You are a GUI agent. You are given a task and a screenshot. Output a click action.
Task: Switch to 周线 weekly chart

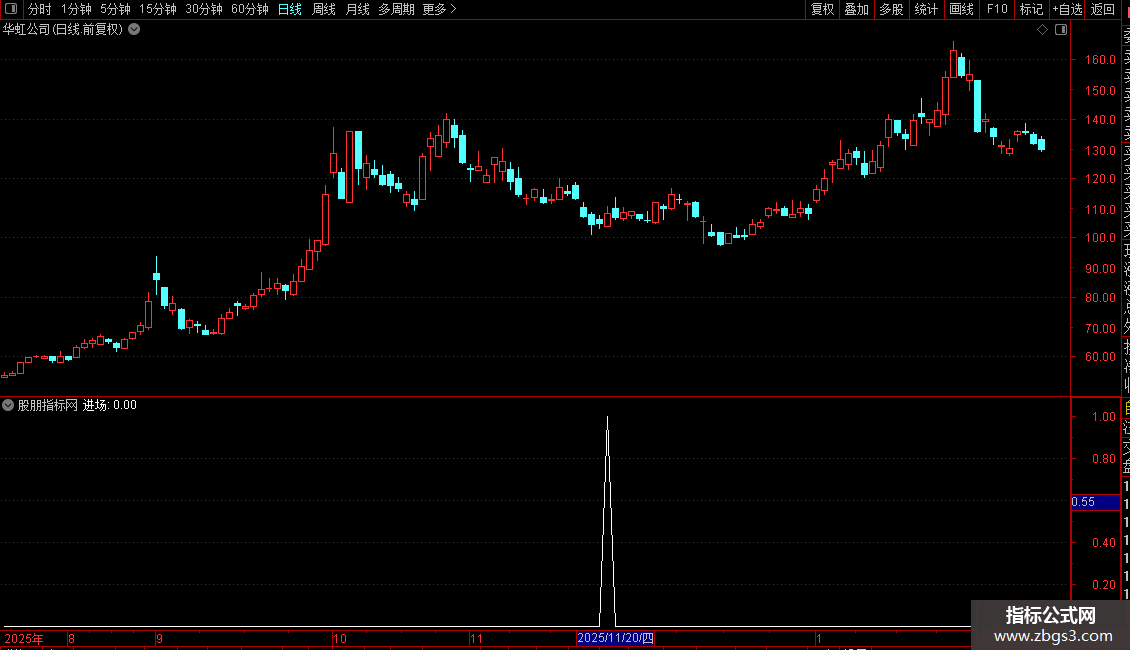pyautogui.click(x=324, y=9)
